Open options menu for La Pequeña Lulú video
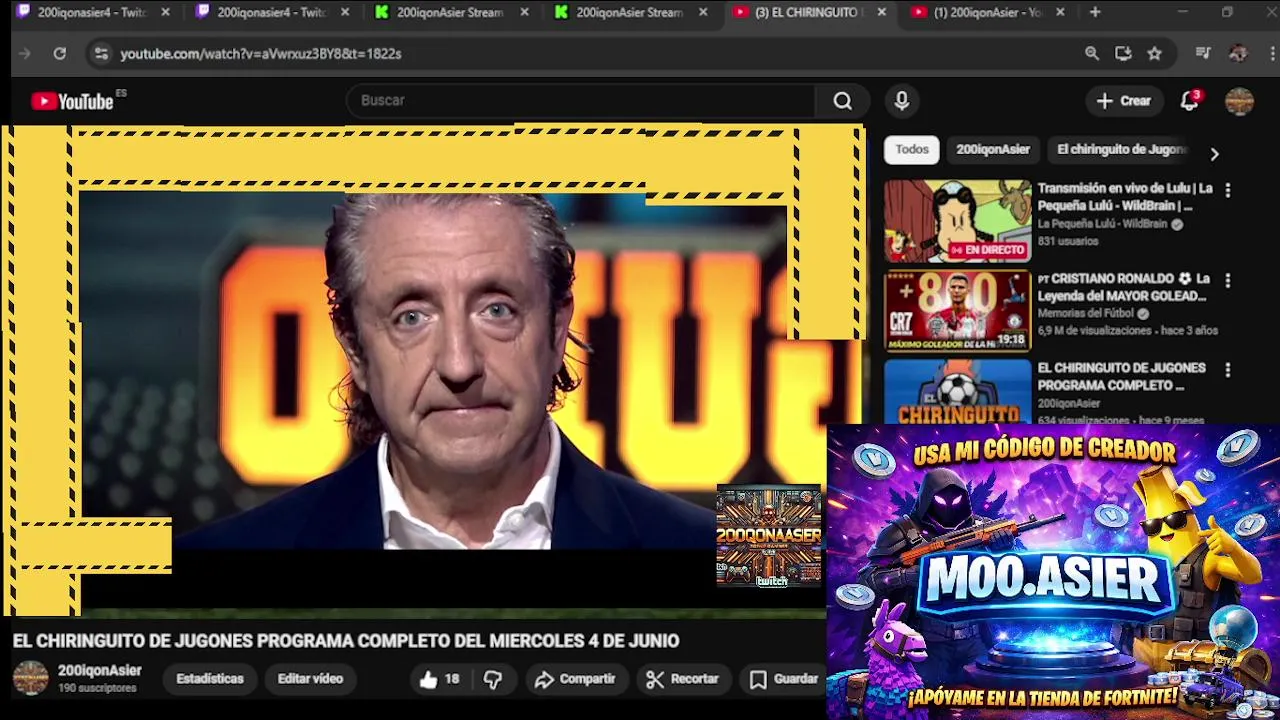 (1228, 190)
